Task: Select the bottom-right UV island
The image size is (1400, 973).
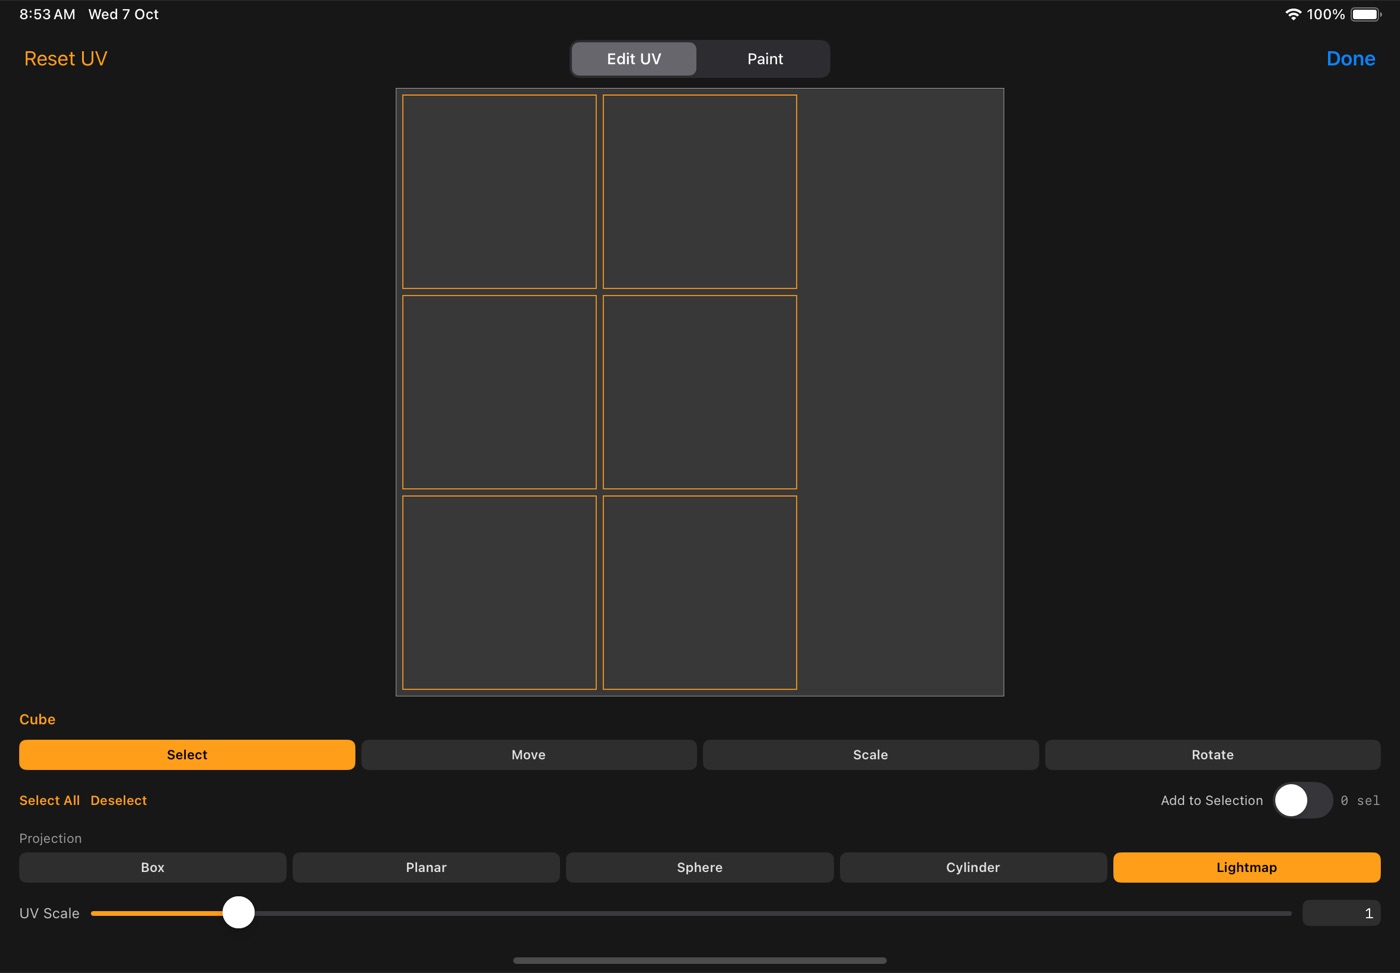Action: [x=700, y=593]
